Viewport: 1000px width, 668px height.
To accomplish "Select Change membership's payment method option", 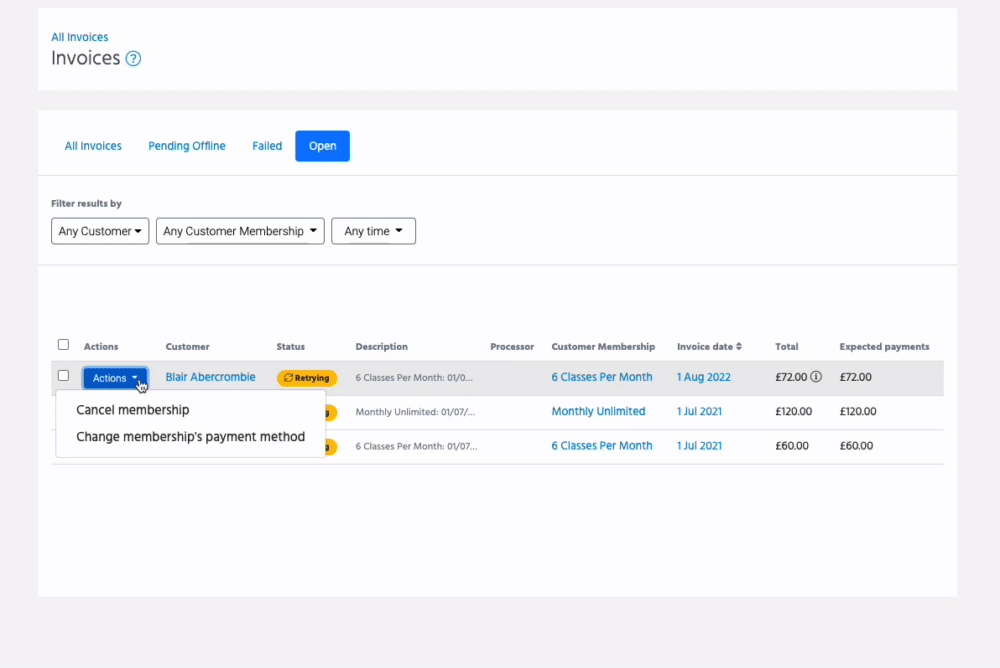I will click(x=190, y=436).
